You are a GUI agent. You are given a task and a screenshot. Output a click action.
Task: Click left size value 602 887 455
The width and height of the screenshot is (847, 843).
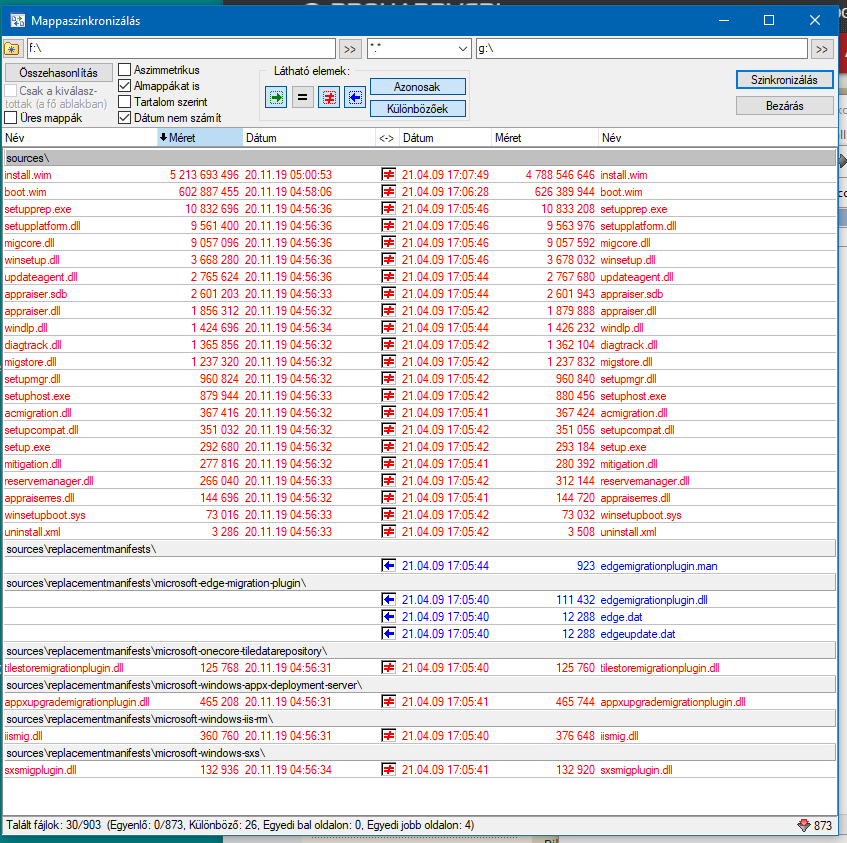click(x=209, y=192)
